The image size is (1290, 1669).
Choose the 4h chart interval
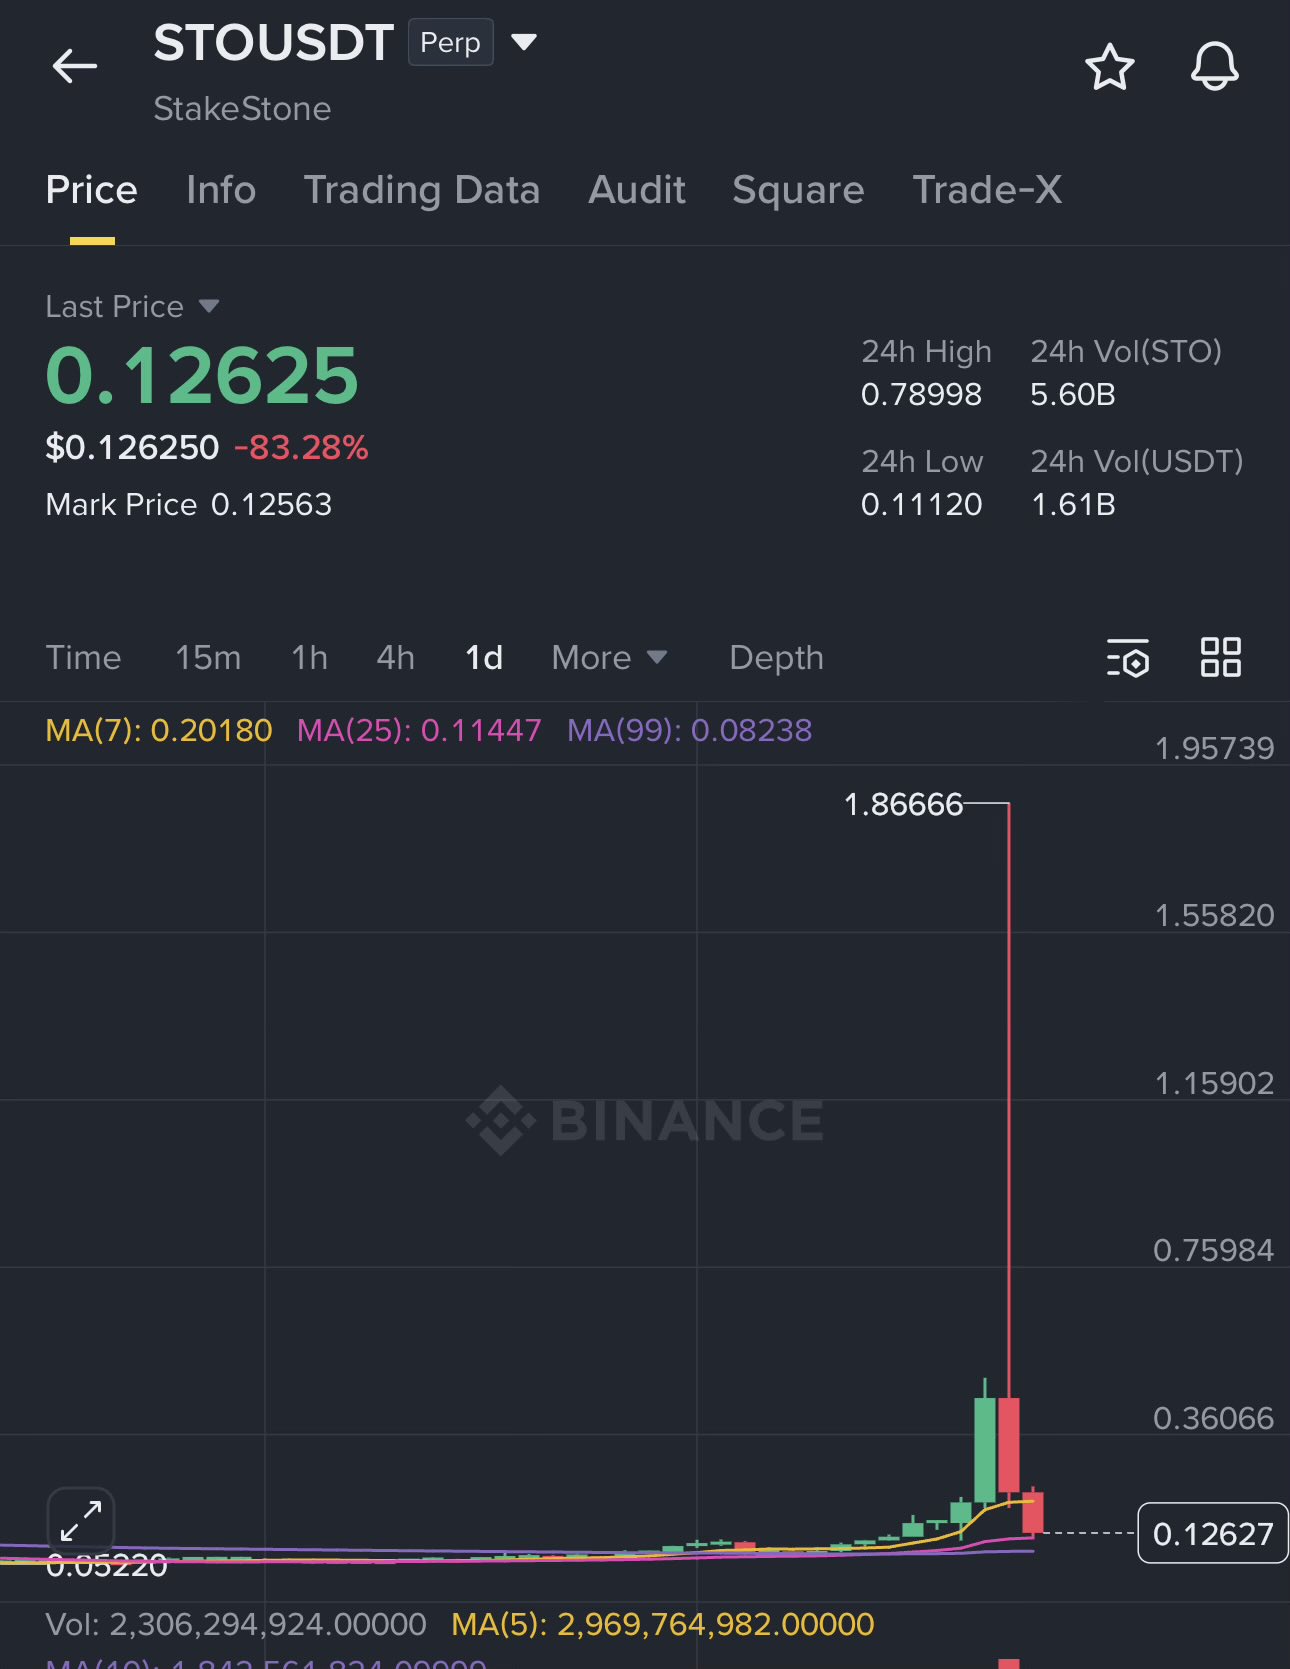click(x=395, y=658)
